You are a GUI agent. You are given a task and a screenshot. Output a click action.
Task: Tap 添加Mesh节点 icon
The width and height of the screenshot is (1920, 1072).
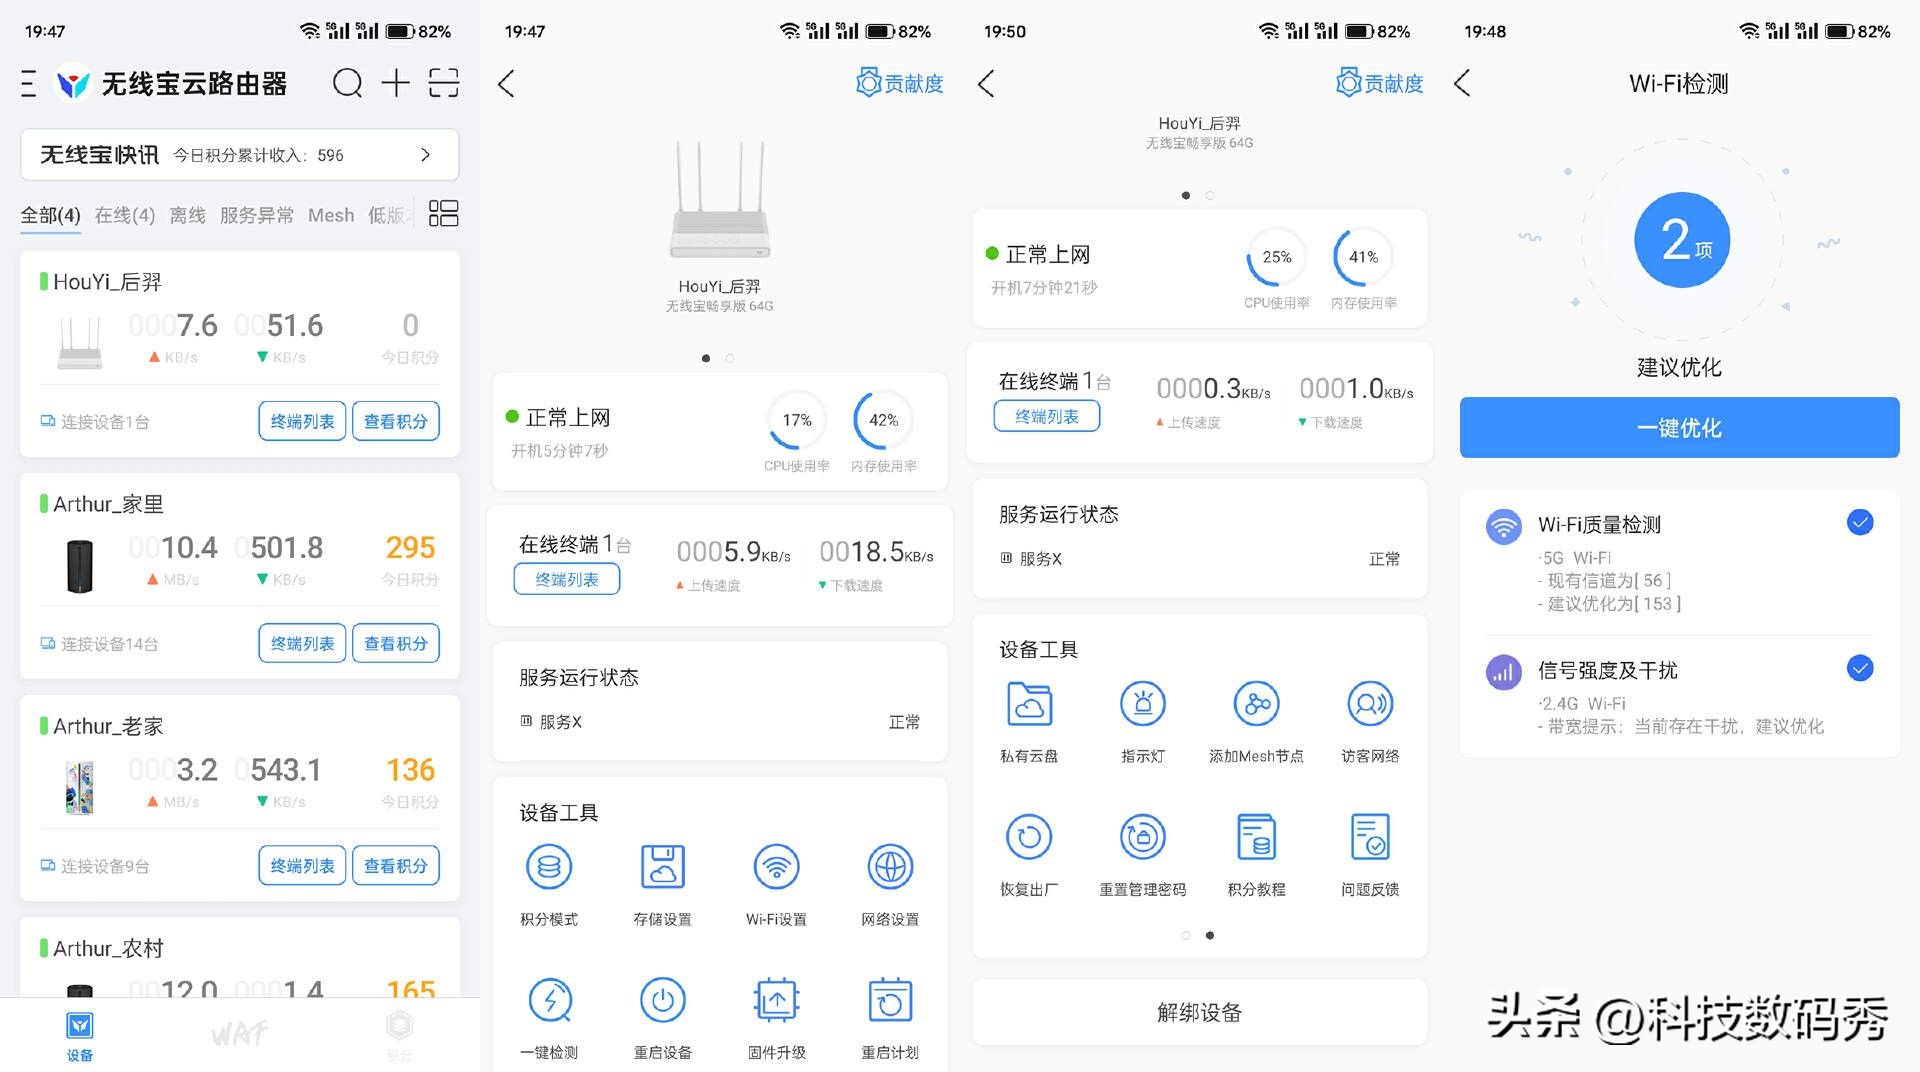pos(1257,704)
